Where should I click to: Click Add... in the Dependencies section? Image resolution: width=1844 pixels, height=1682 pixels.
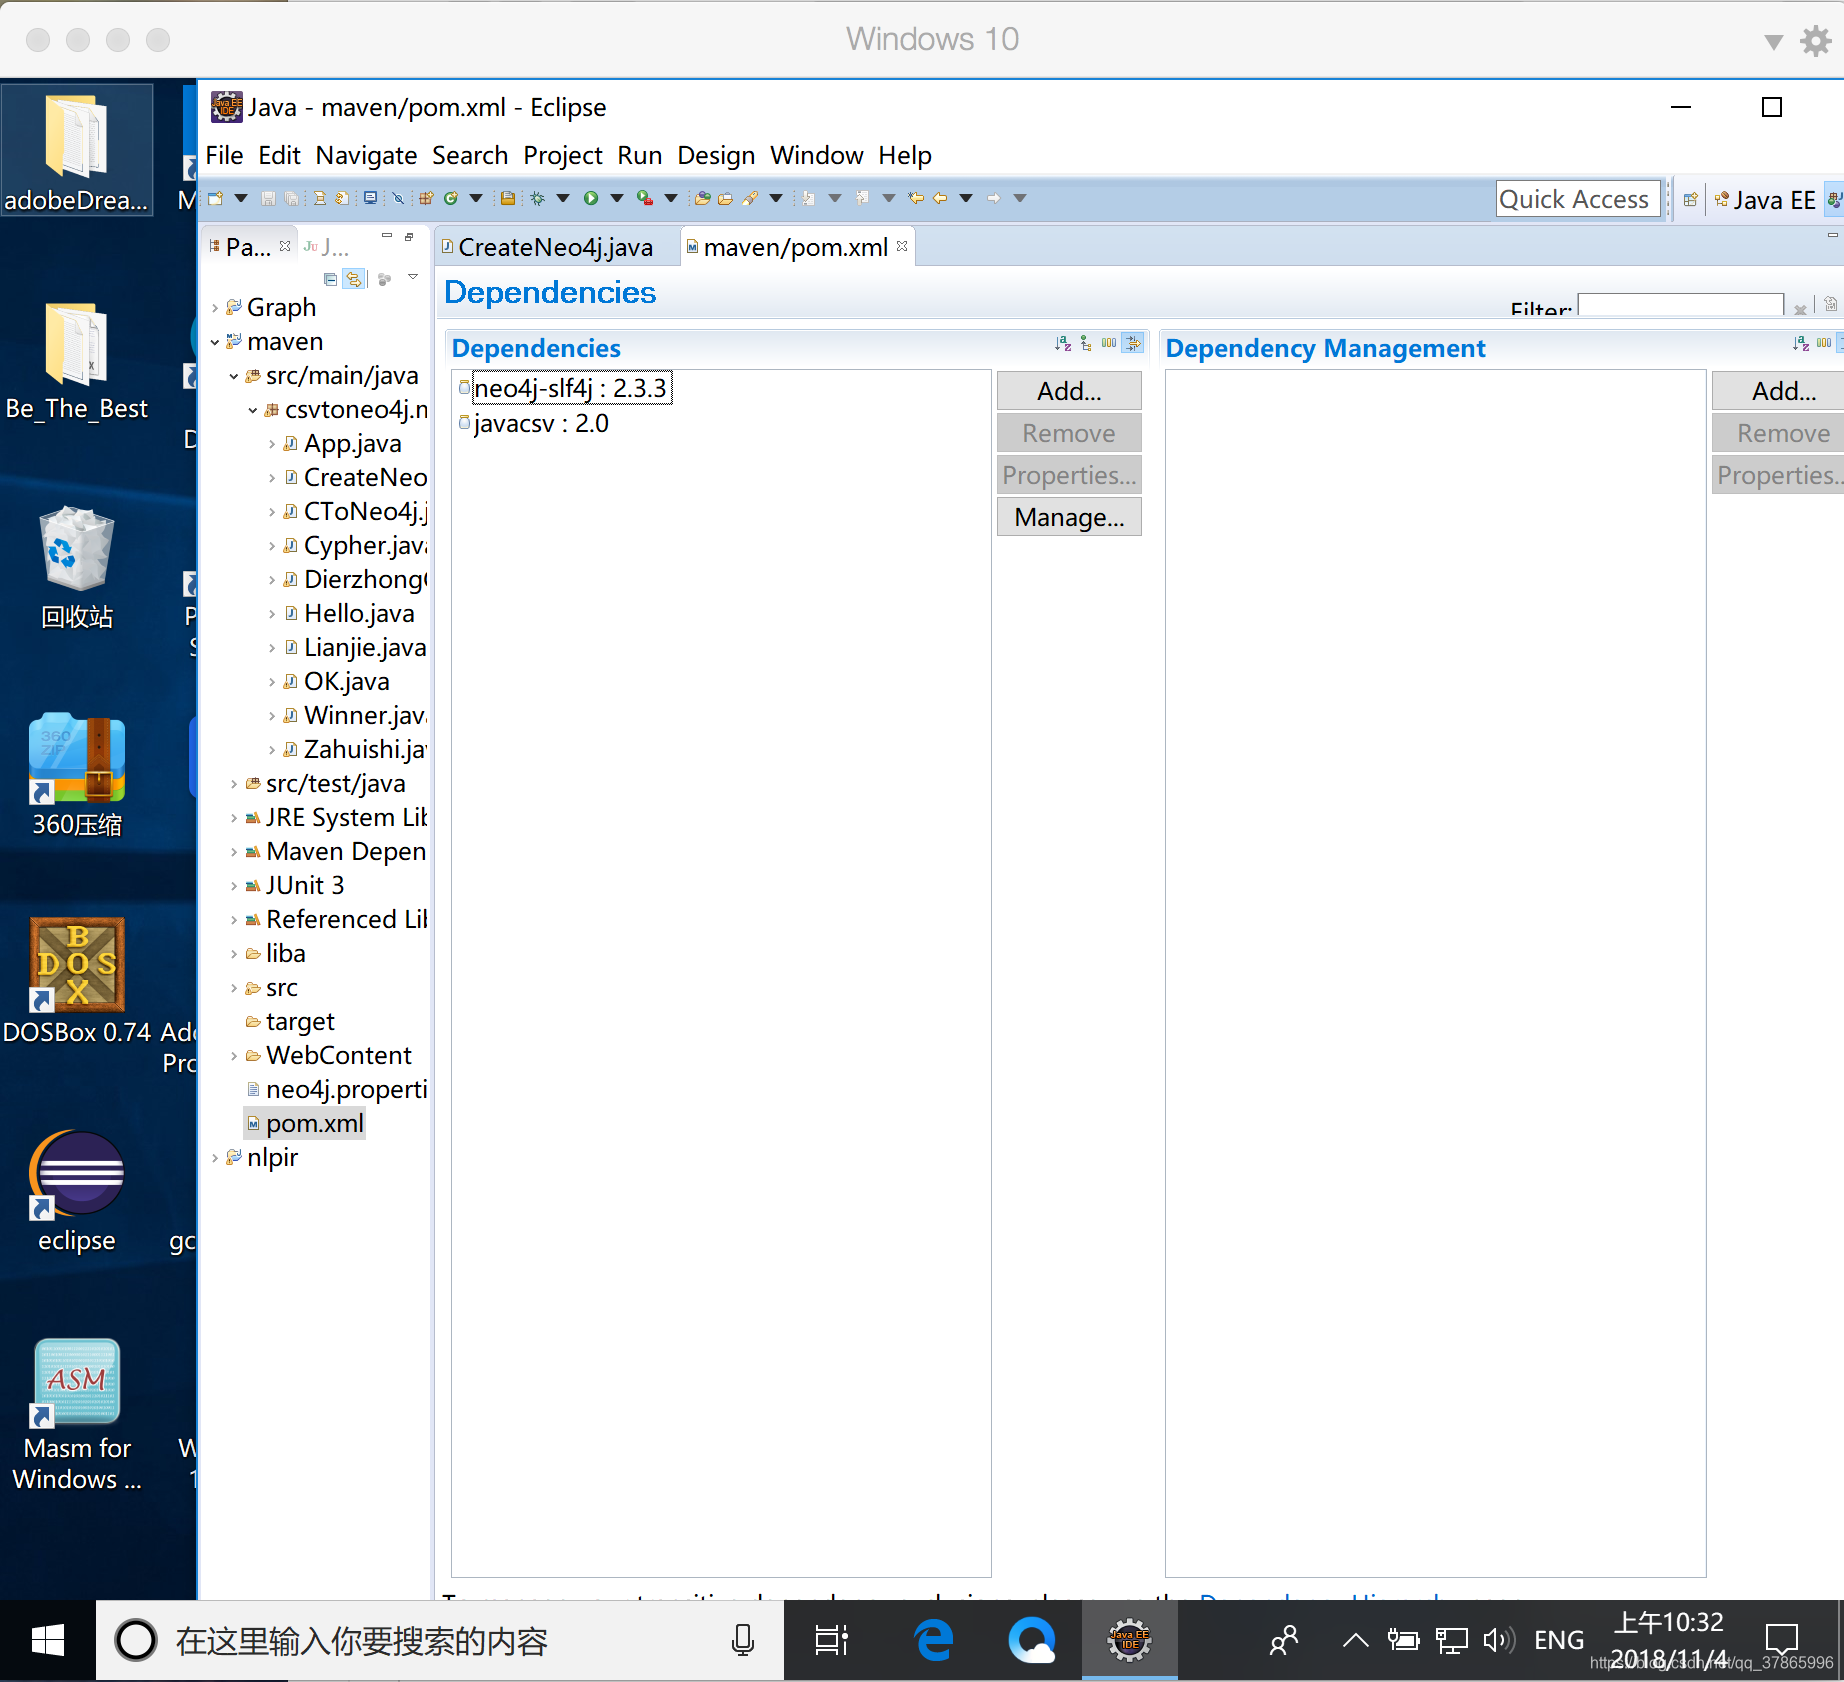[x=1069, y=391]
